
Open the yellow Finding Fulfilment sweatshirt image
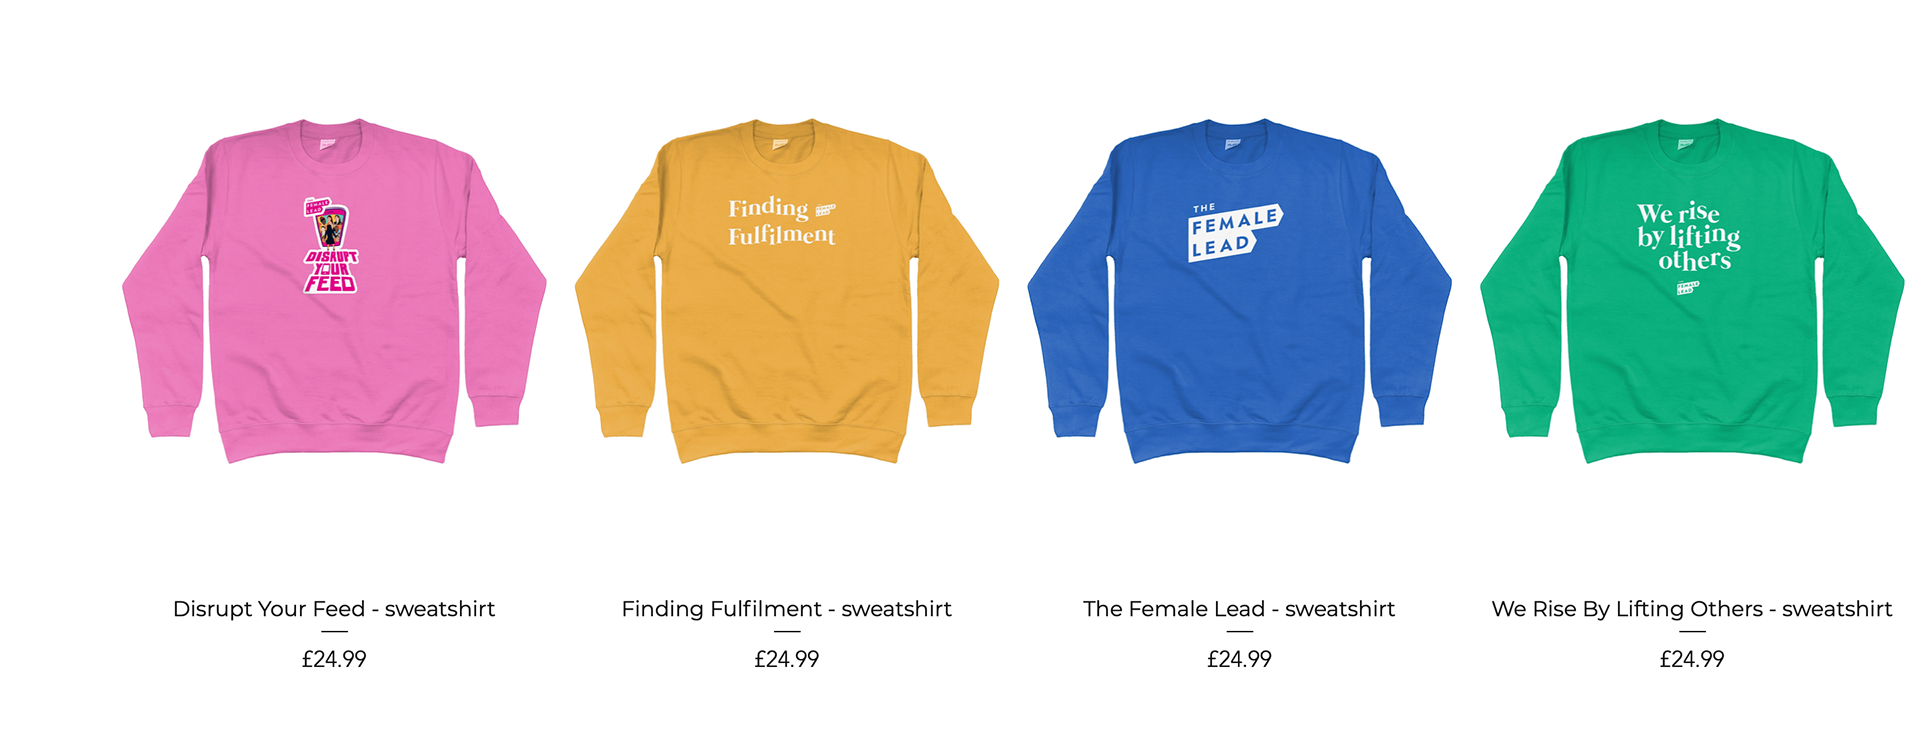[x=787, y=291]
